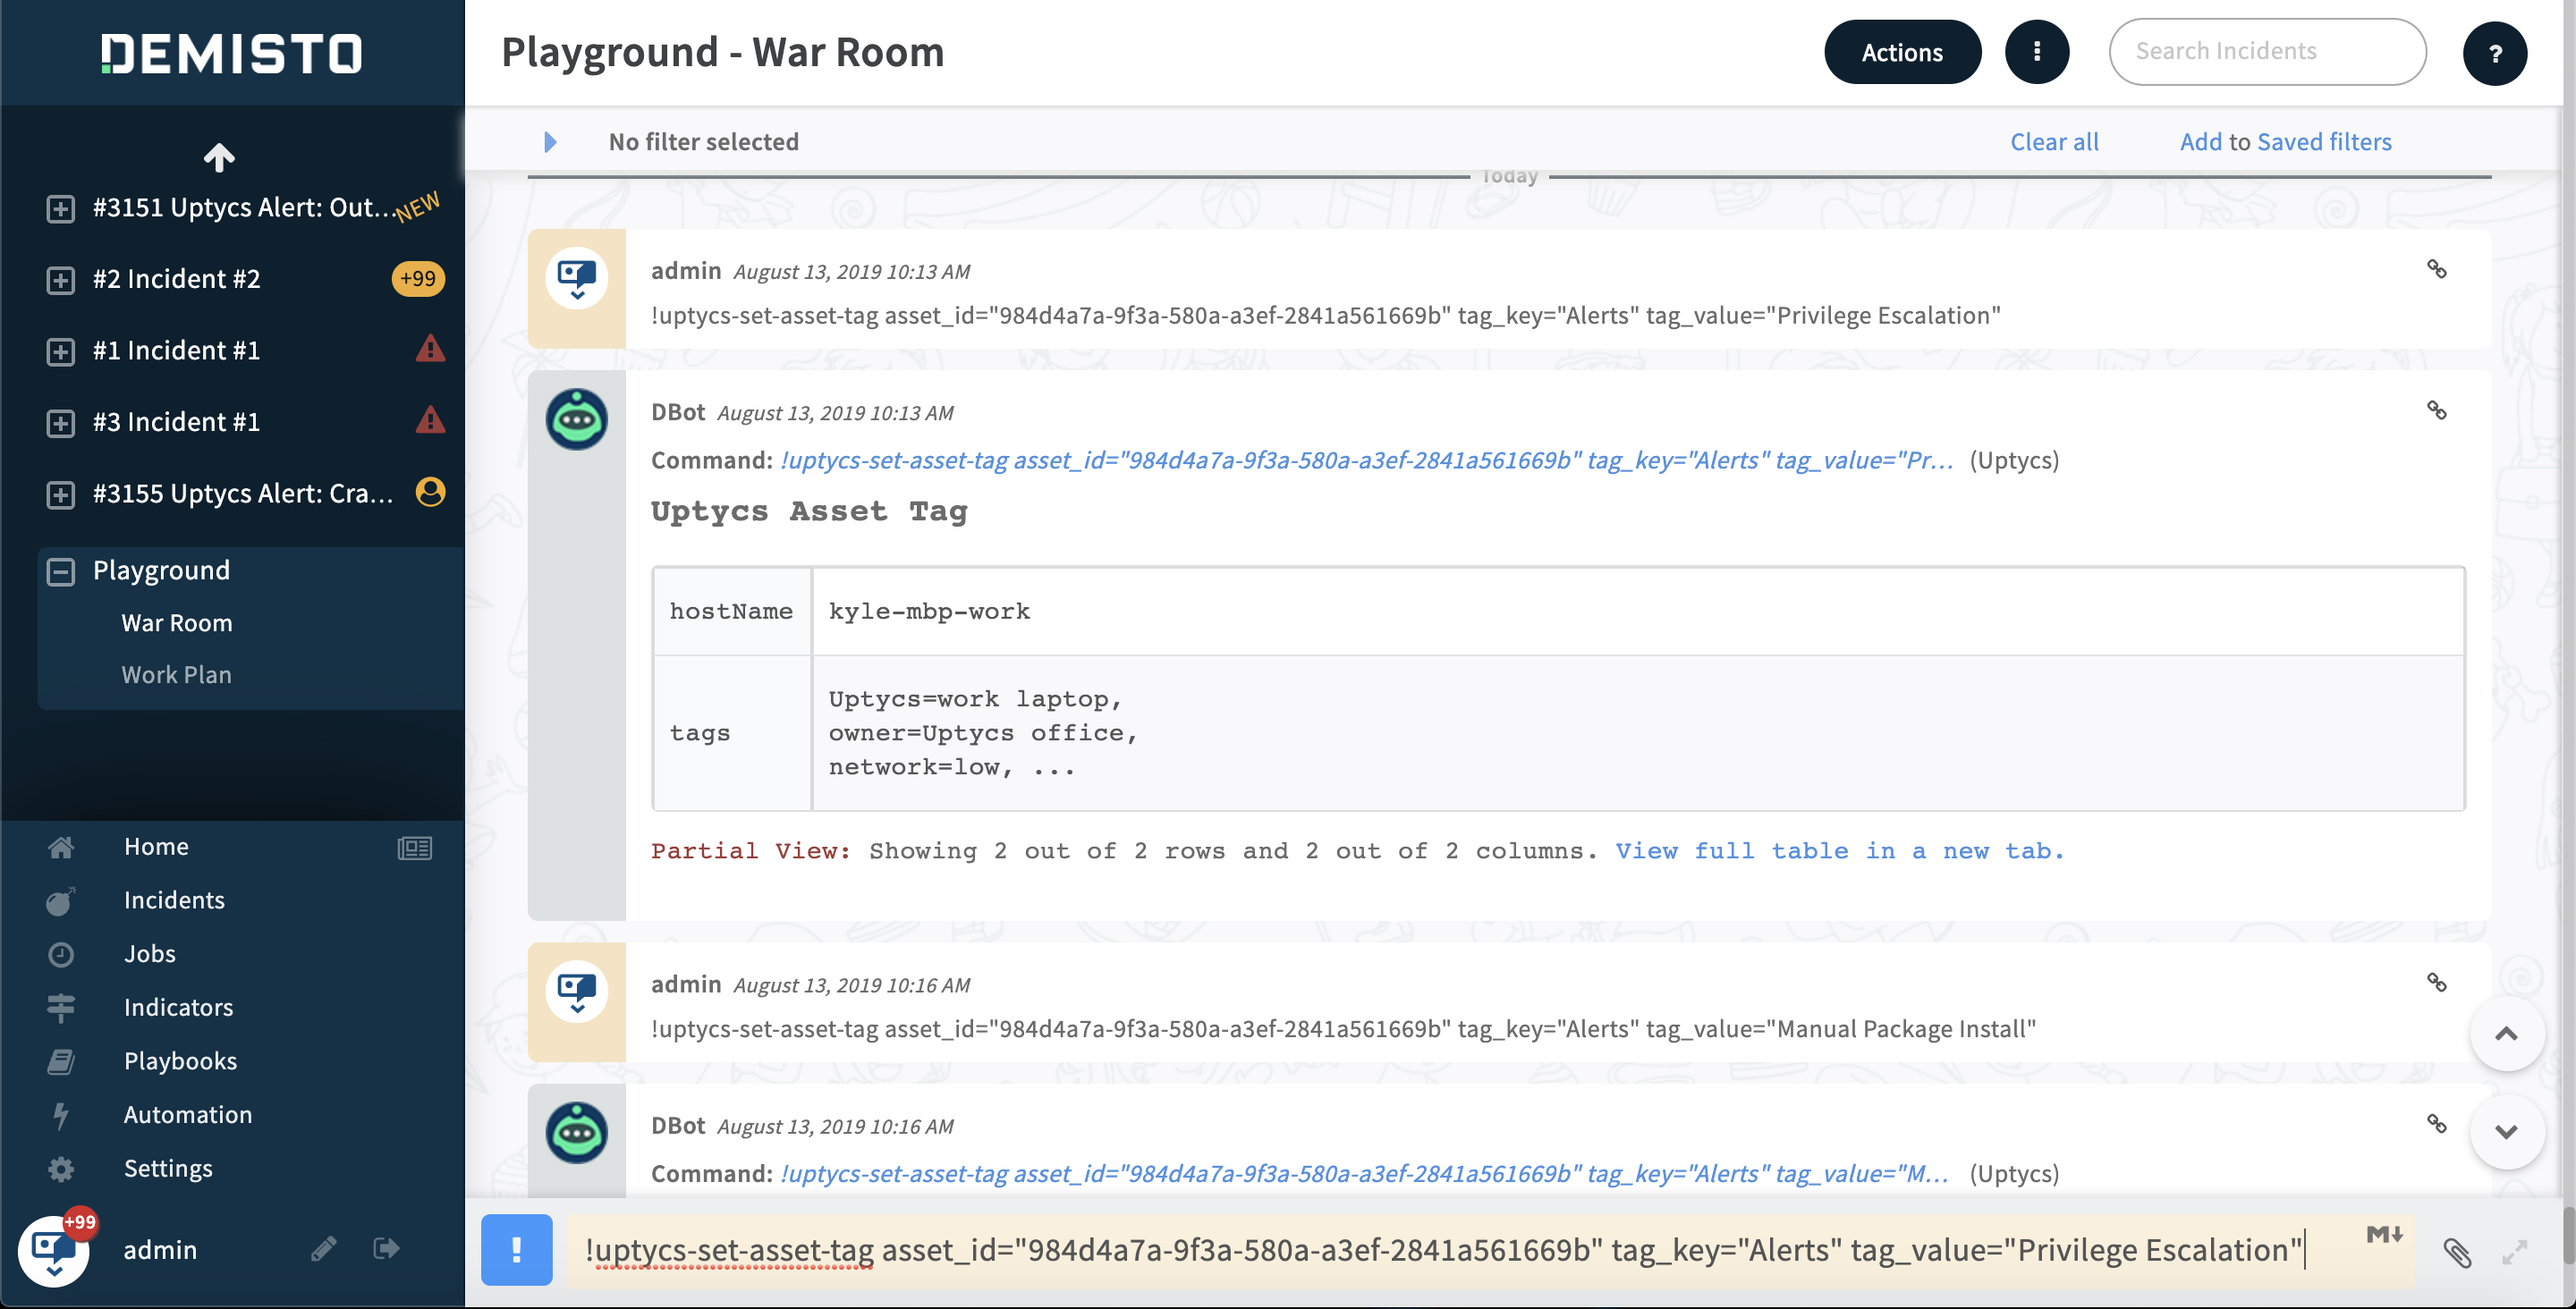
Task: Focus the Search Incidents field
Action: [2267, 51]
